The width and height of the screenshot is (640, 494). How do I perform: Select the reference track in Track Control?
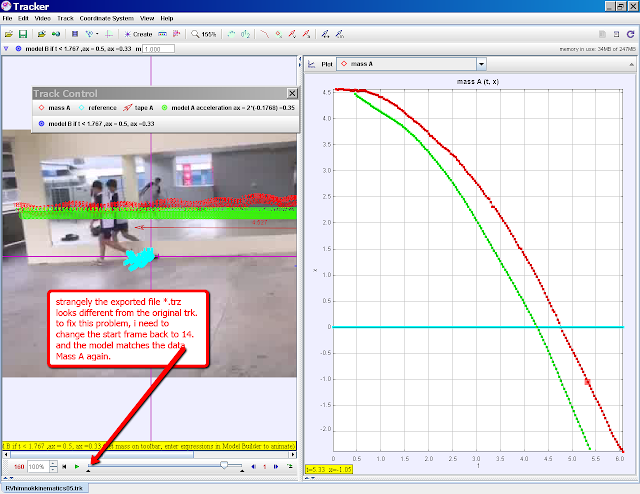[x=98, y=108]
